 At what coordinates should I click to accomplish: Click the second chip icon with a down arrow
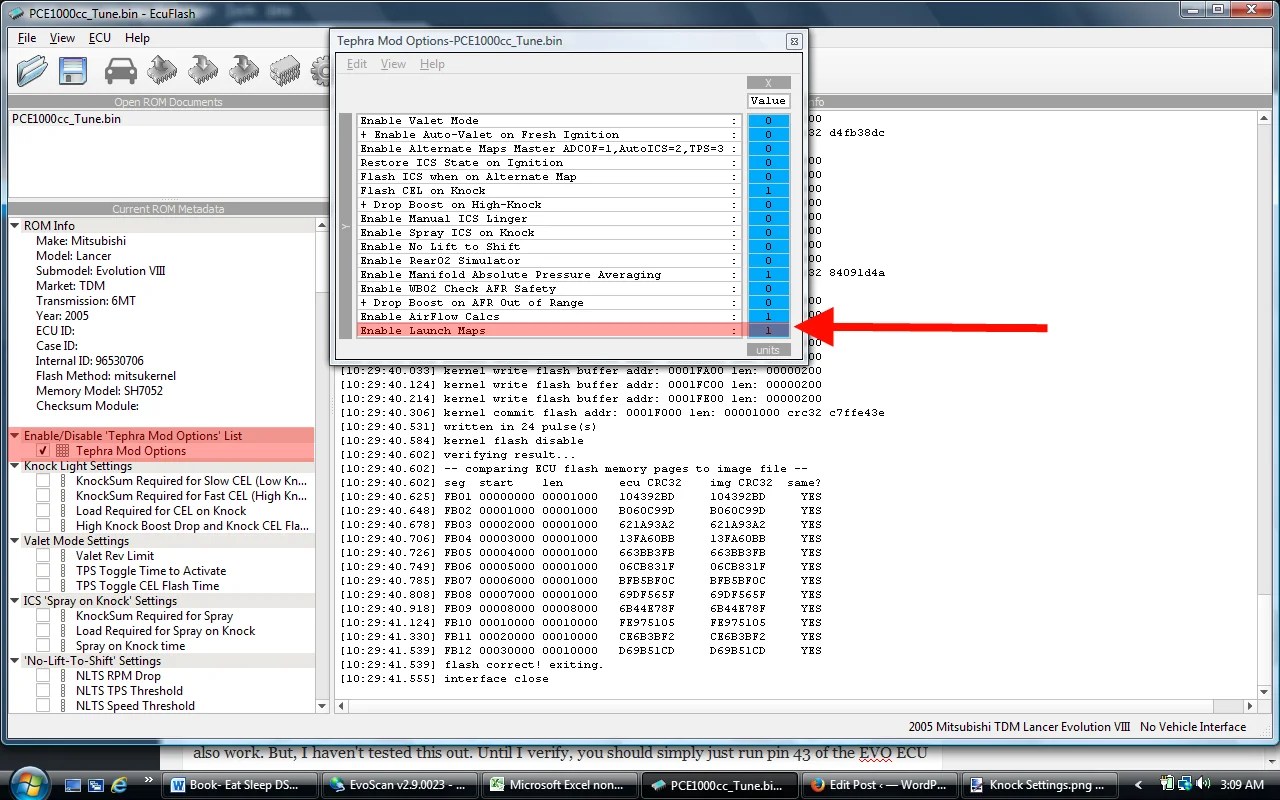coord(244,70)
